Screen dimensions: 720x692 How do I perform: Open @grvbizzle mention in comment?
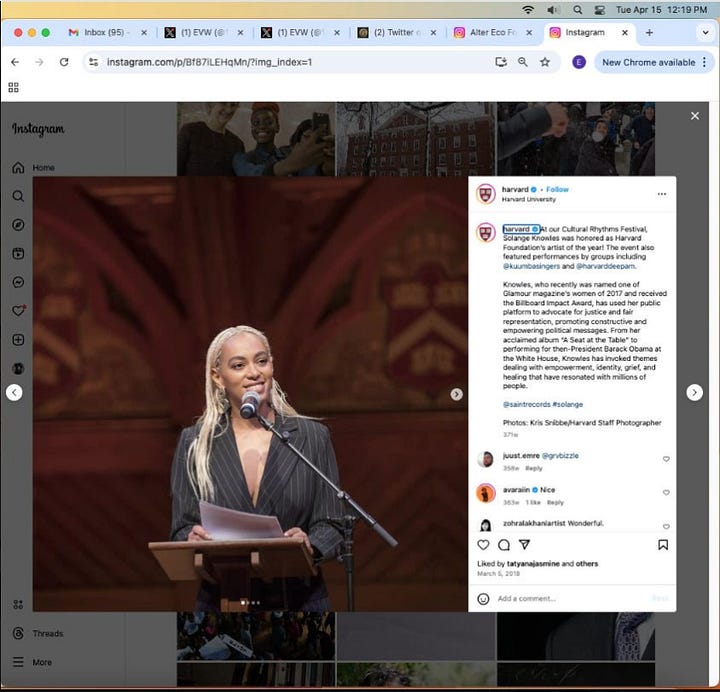click(x=560, y=456)
